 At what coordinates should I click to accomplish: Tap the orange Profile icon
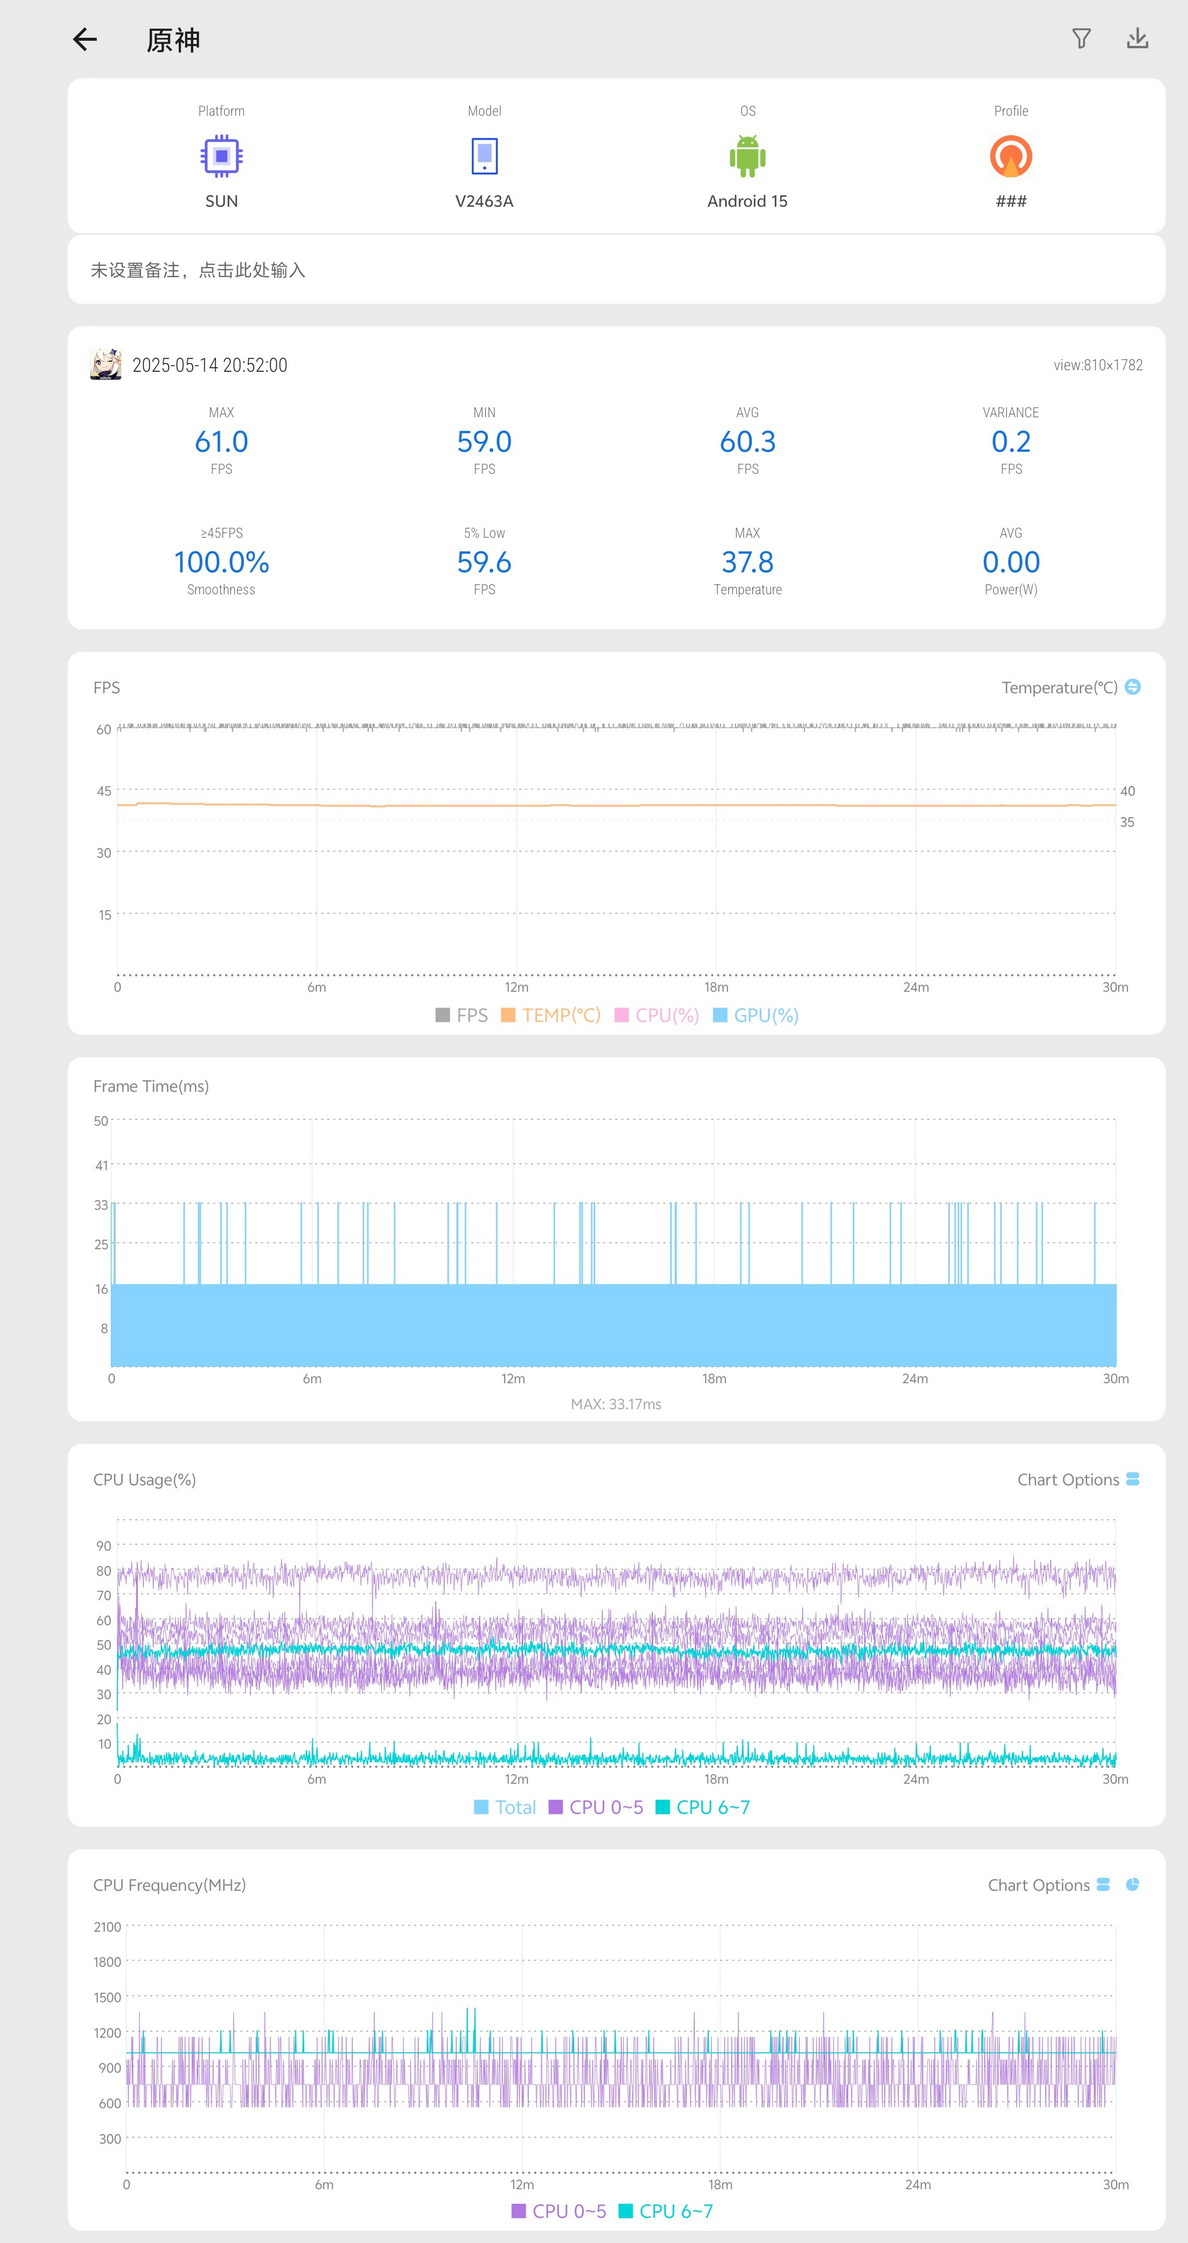(1011, 156)
